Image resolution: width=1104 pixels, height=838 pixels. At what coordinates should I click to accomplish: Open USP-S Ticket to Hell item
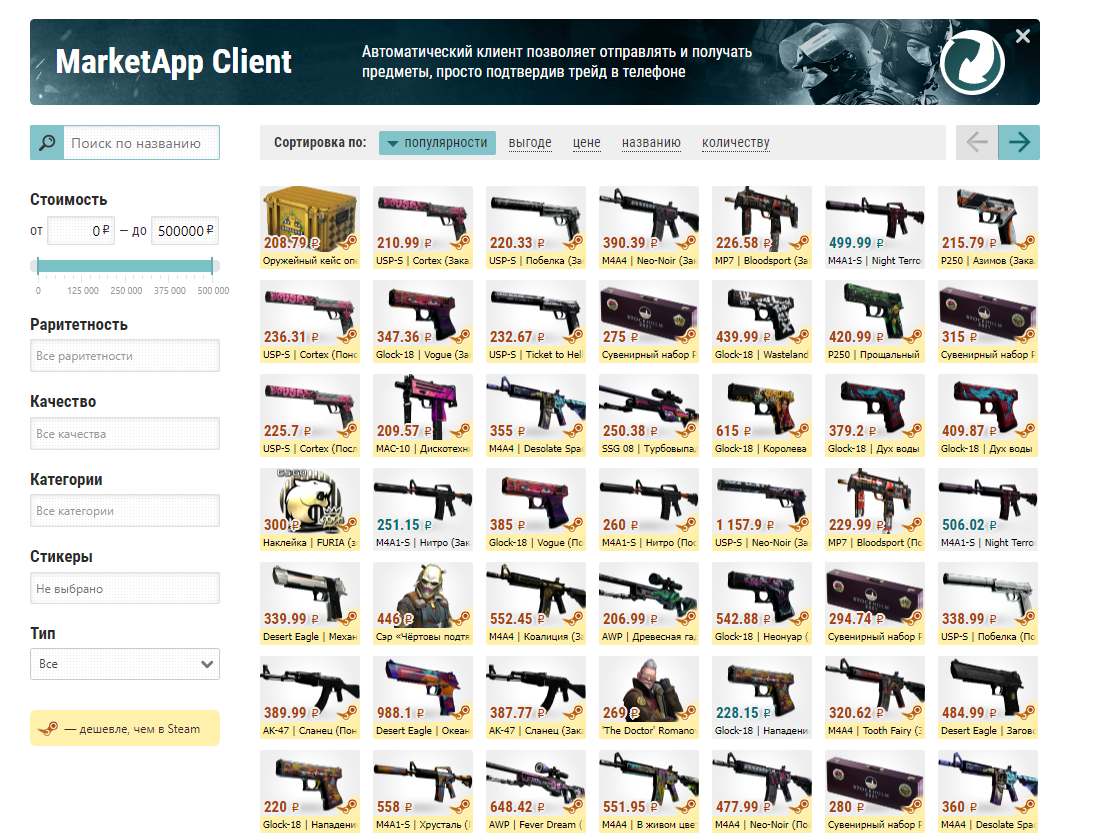click(x=536, y=321)
